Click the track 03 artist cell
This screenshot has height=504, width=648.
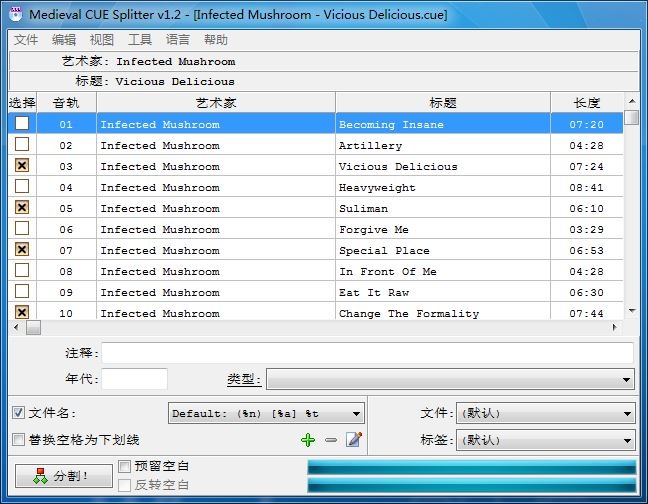click(x=216, y=166)
